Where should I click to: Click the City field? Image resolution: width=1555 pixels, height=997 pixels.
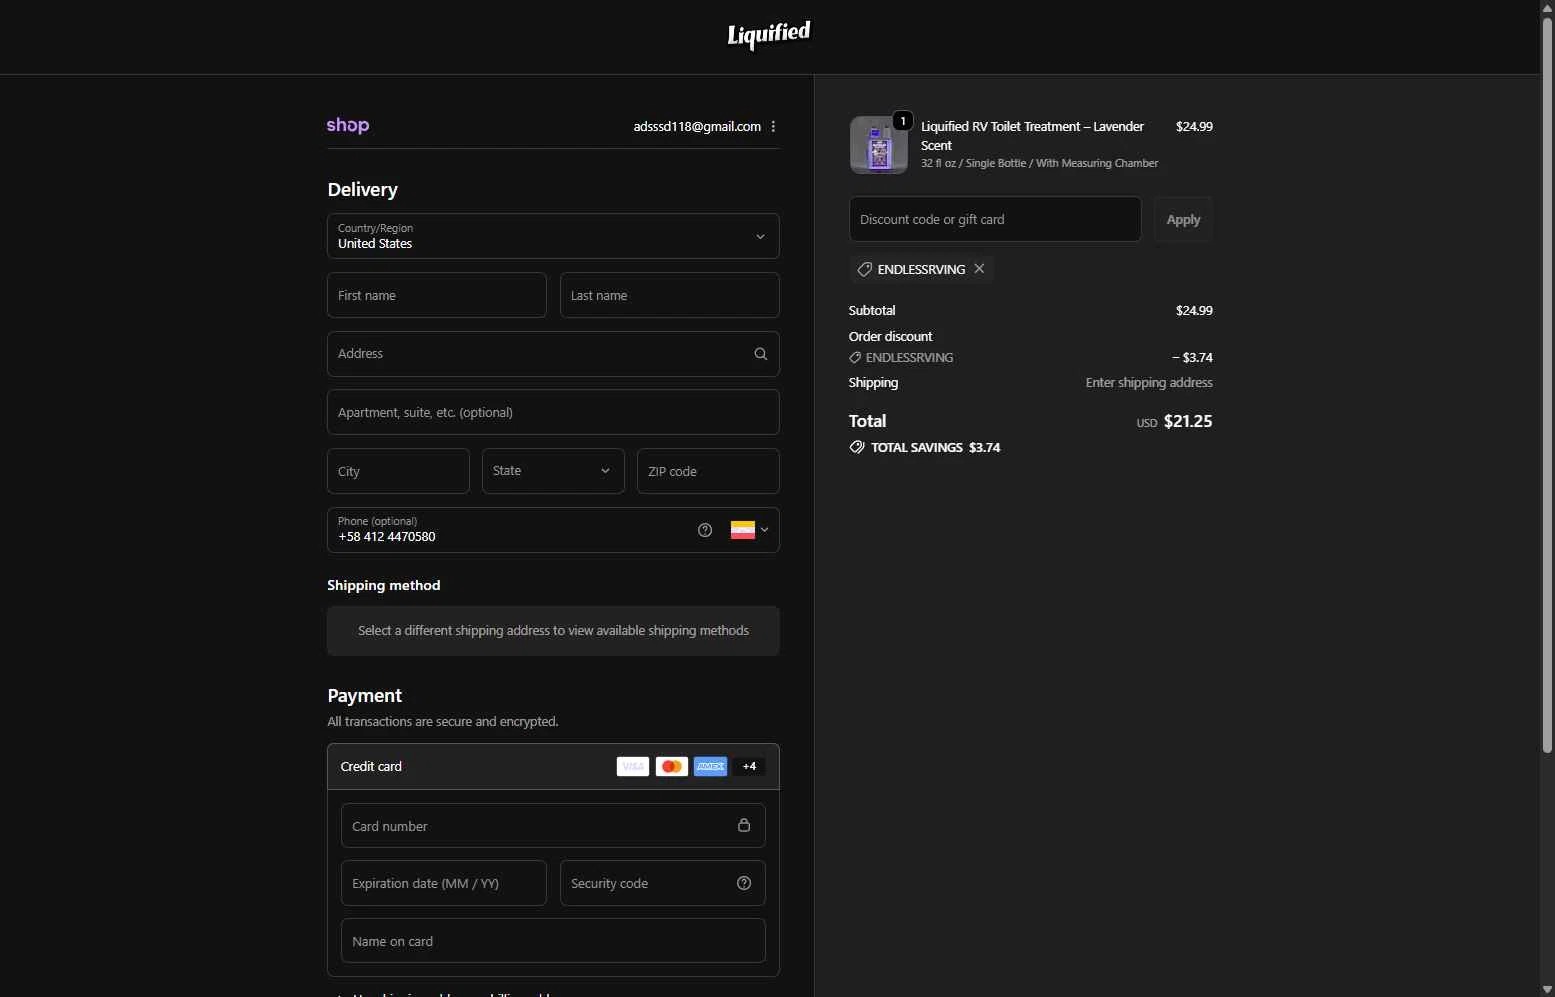398,471
